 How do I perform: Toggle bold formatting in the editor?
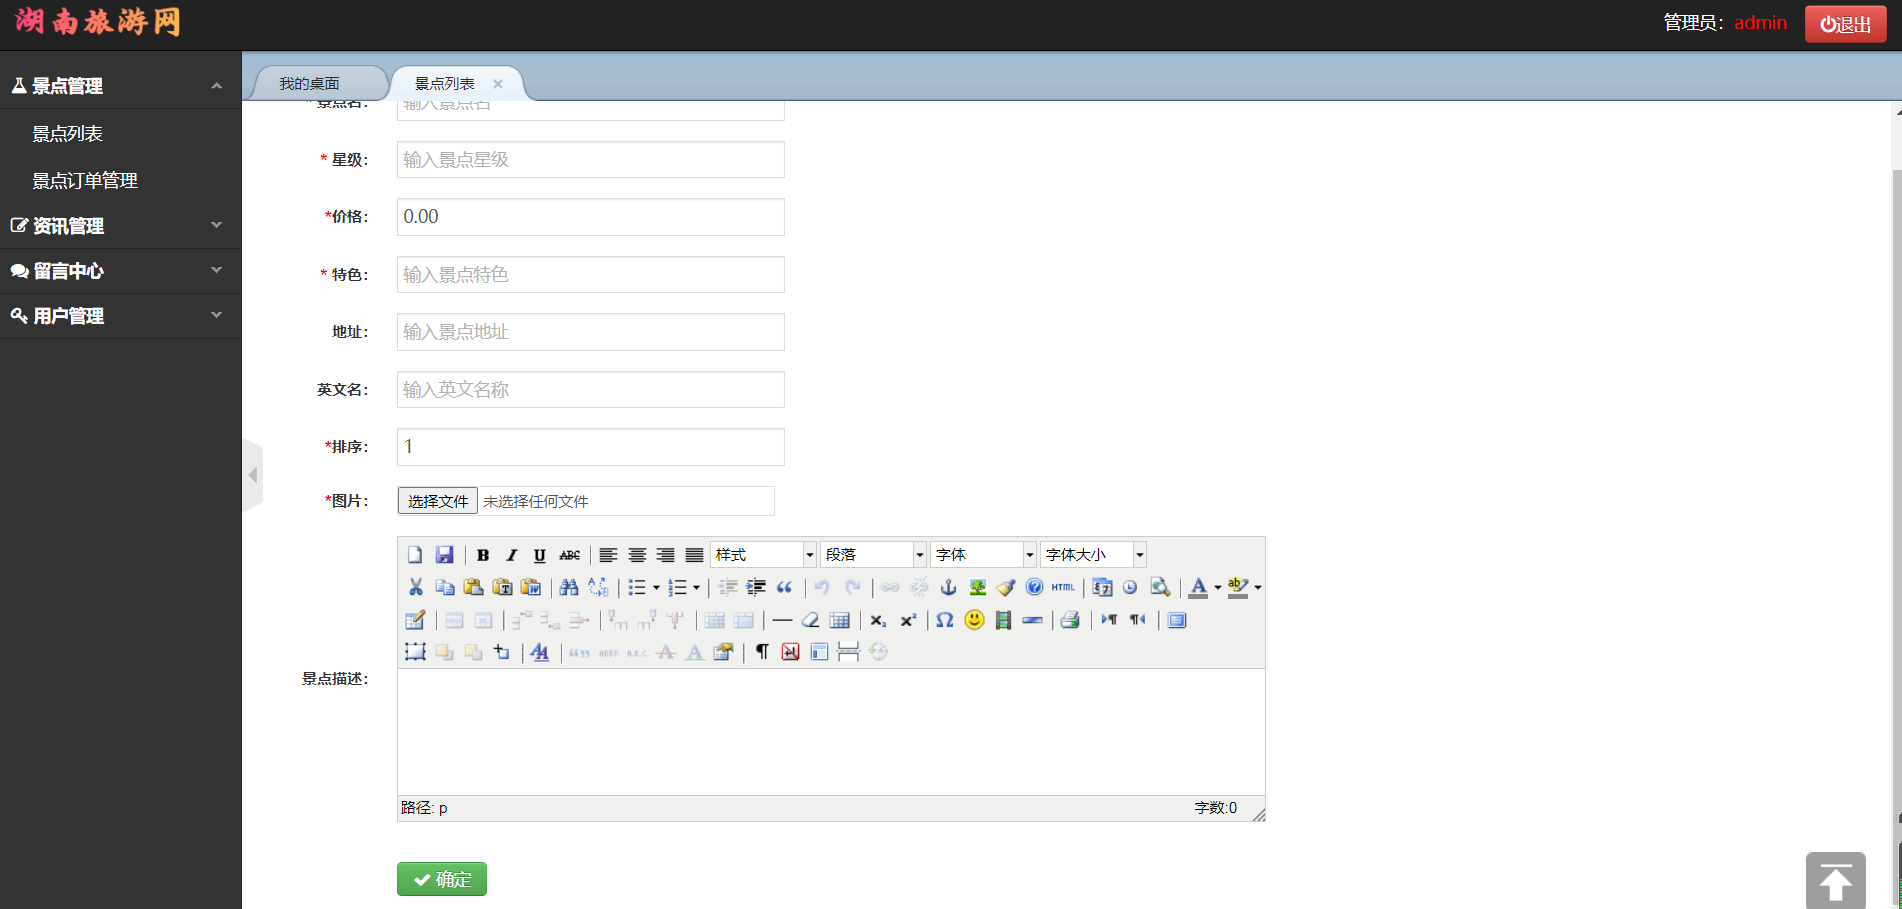tap(483, 555)
